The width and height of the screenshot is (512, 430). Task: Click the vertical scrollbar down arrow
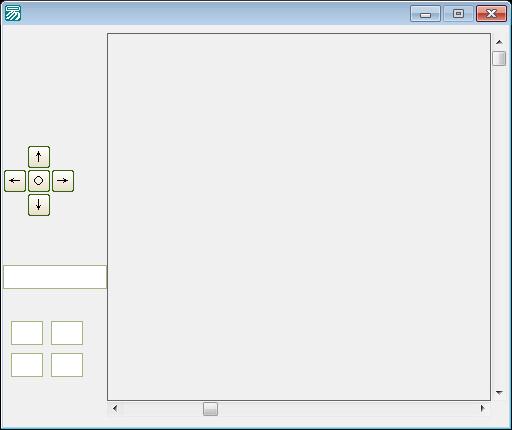(x=499, y=393)
